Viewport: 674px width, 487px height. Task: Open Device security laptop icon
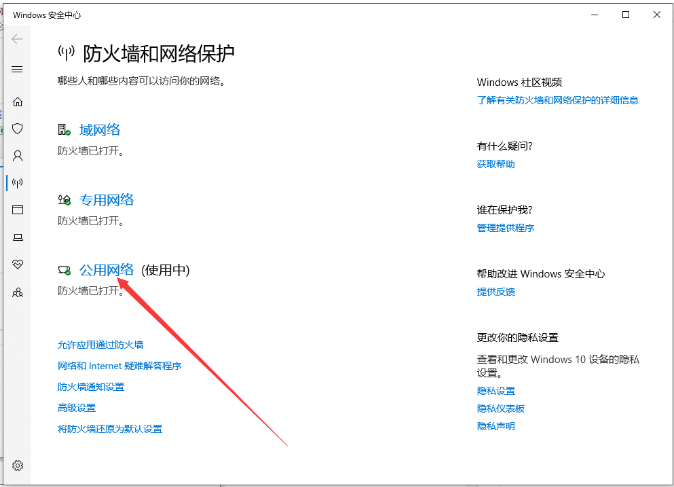(17, 237)
